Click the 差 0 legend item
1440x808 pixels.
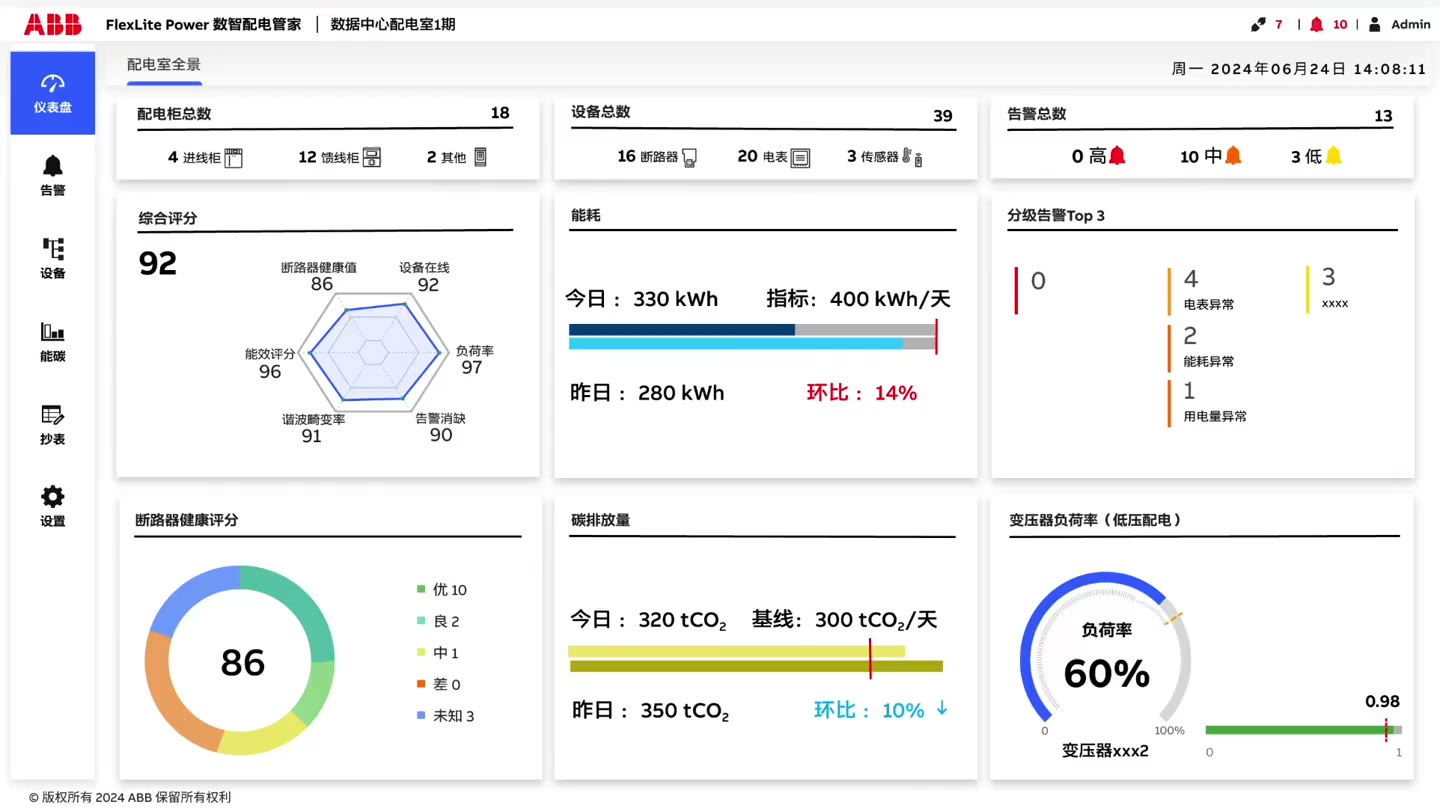click(x=439, y=684)
